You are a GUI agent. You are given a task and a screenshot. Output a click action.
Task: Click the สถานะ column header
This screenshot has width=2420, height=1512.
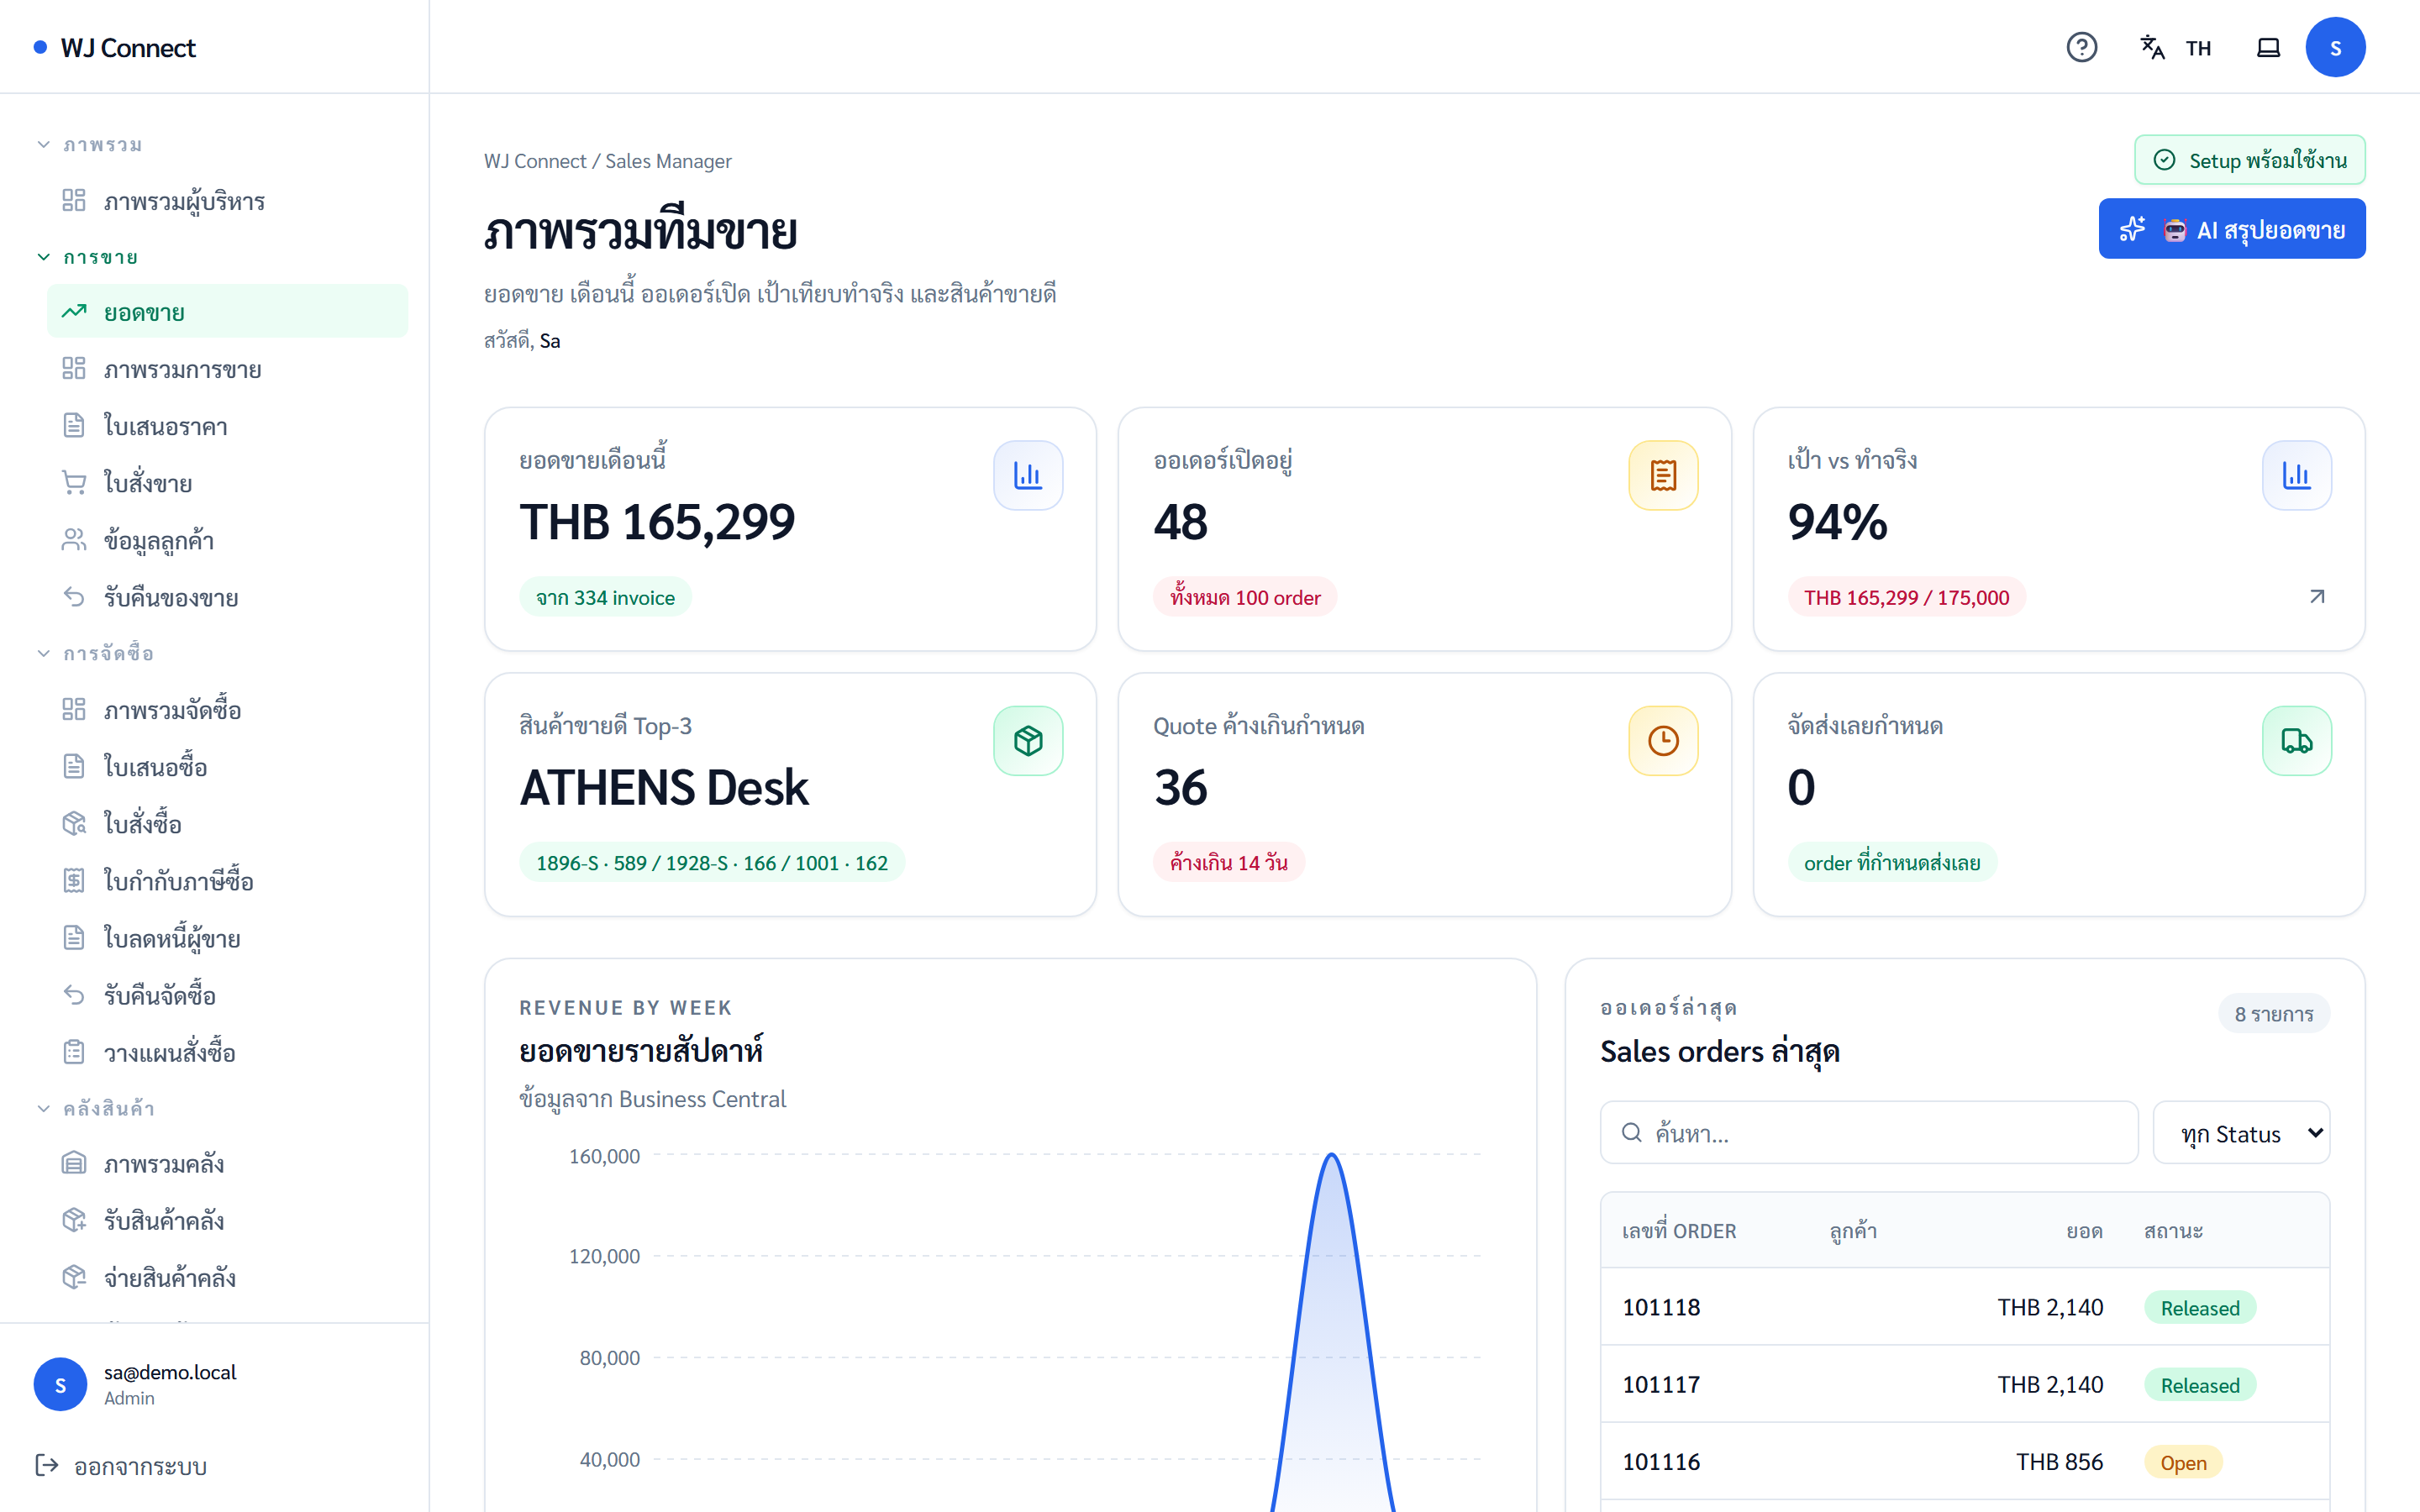tap(2172, 1231)
